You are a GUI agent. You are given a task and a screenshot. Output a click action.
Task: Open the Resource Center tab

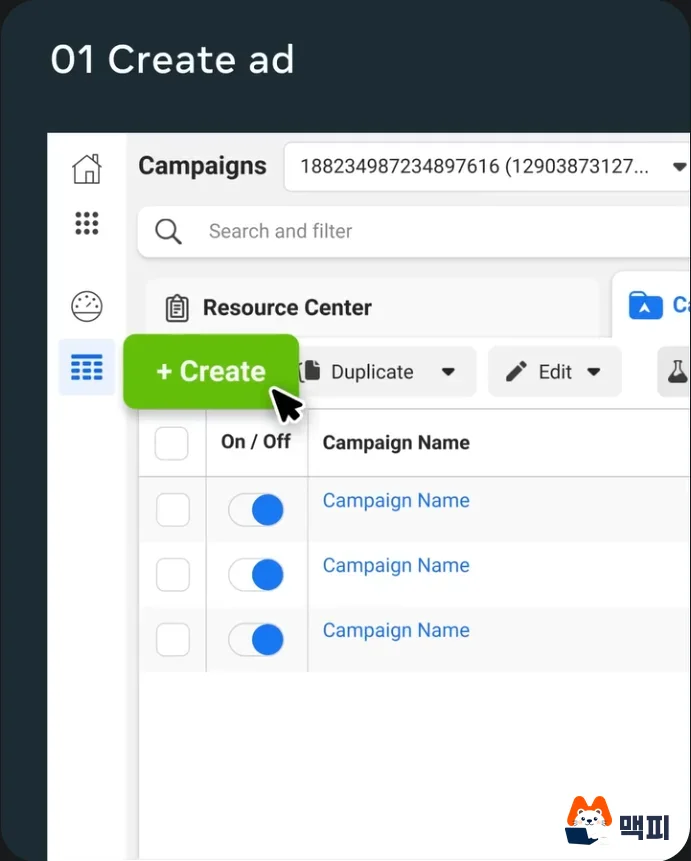372,308
